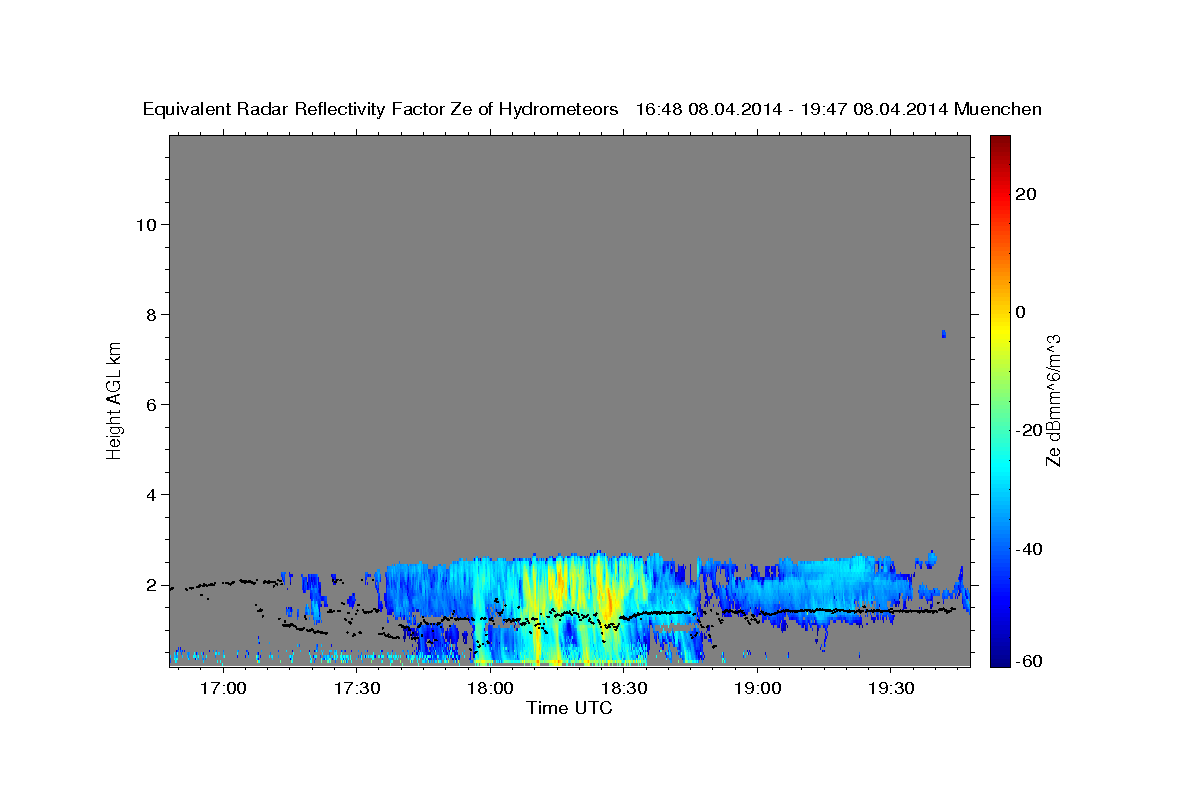Click the colorbar tick label 0
This screenshot has width=1200, height=800.
pos(1020,312)
